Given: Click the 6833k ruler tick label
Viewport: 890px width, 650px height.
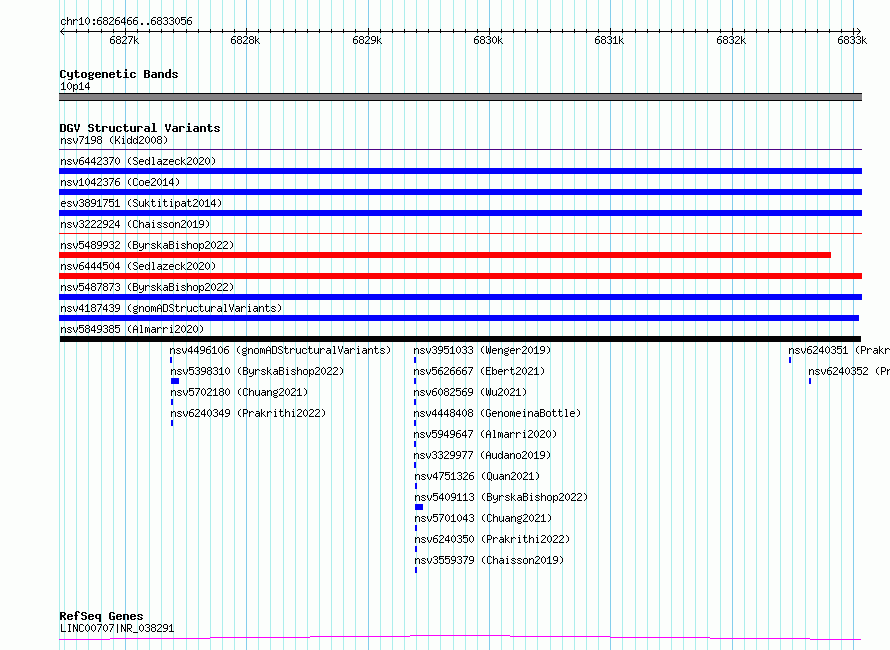Looking at the screenshot, I should point(852,40).
